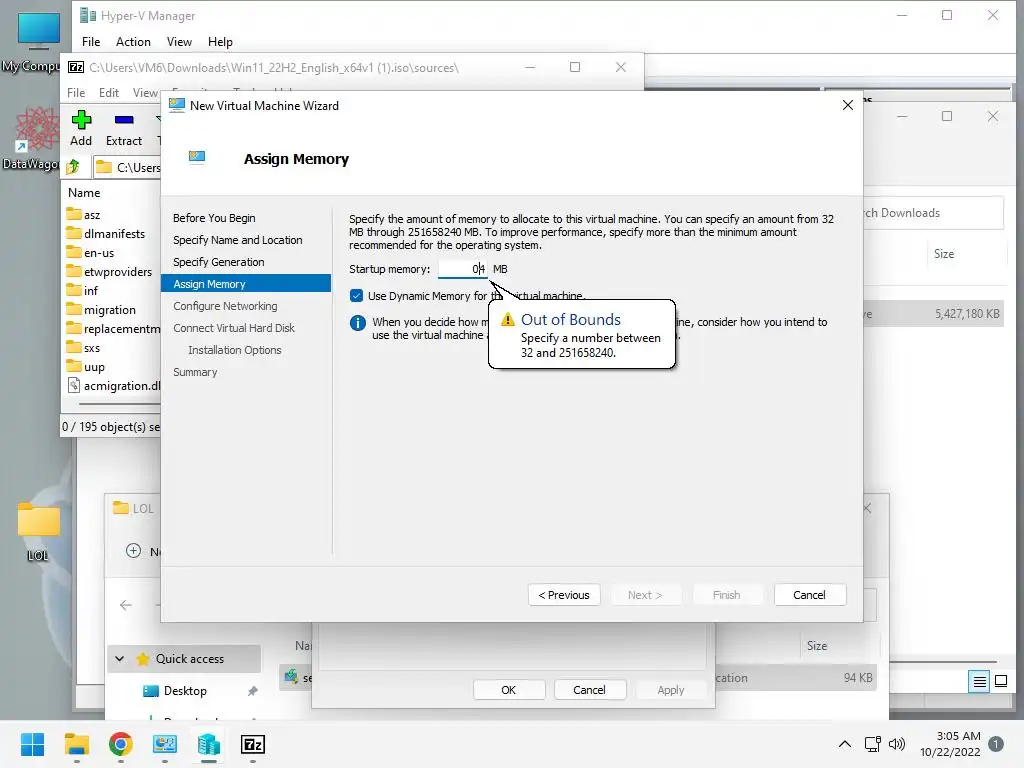Screen dimensions: 1024x768
Task: Click Cancel in the New Virtual Machine Wizard
Action: [810, 595]
